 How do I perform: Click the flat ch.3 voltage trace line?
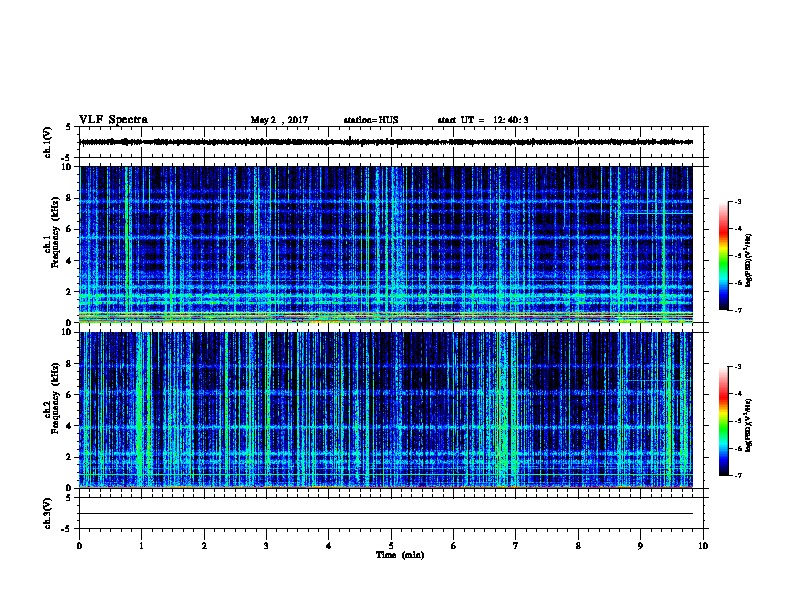click(x=386, y=514)
